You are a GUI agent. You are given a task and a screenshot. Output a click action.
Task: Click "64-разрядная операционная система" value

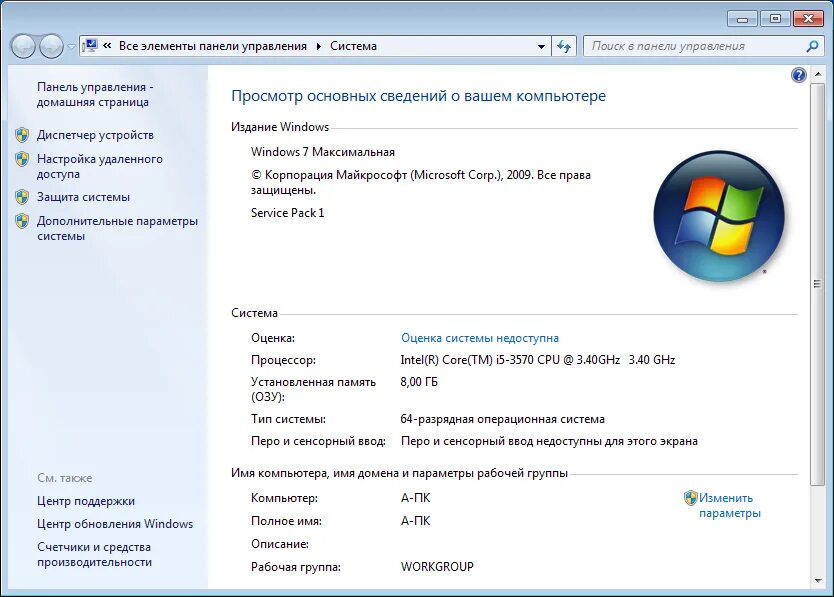503,419
